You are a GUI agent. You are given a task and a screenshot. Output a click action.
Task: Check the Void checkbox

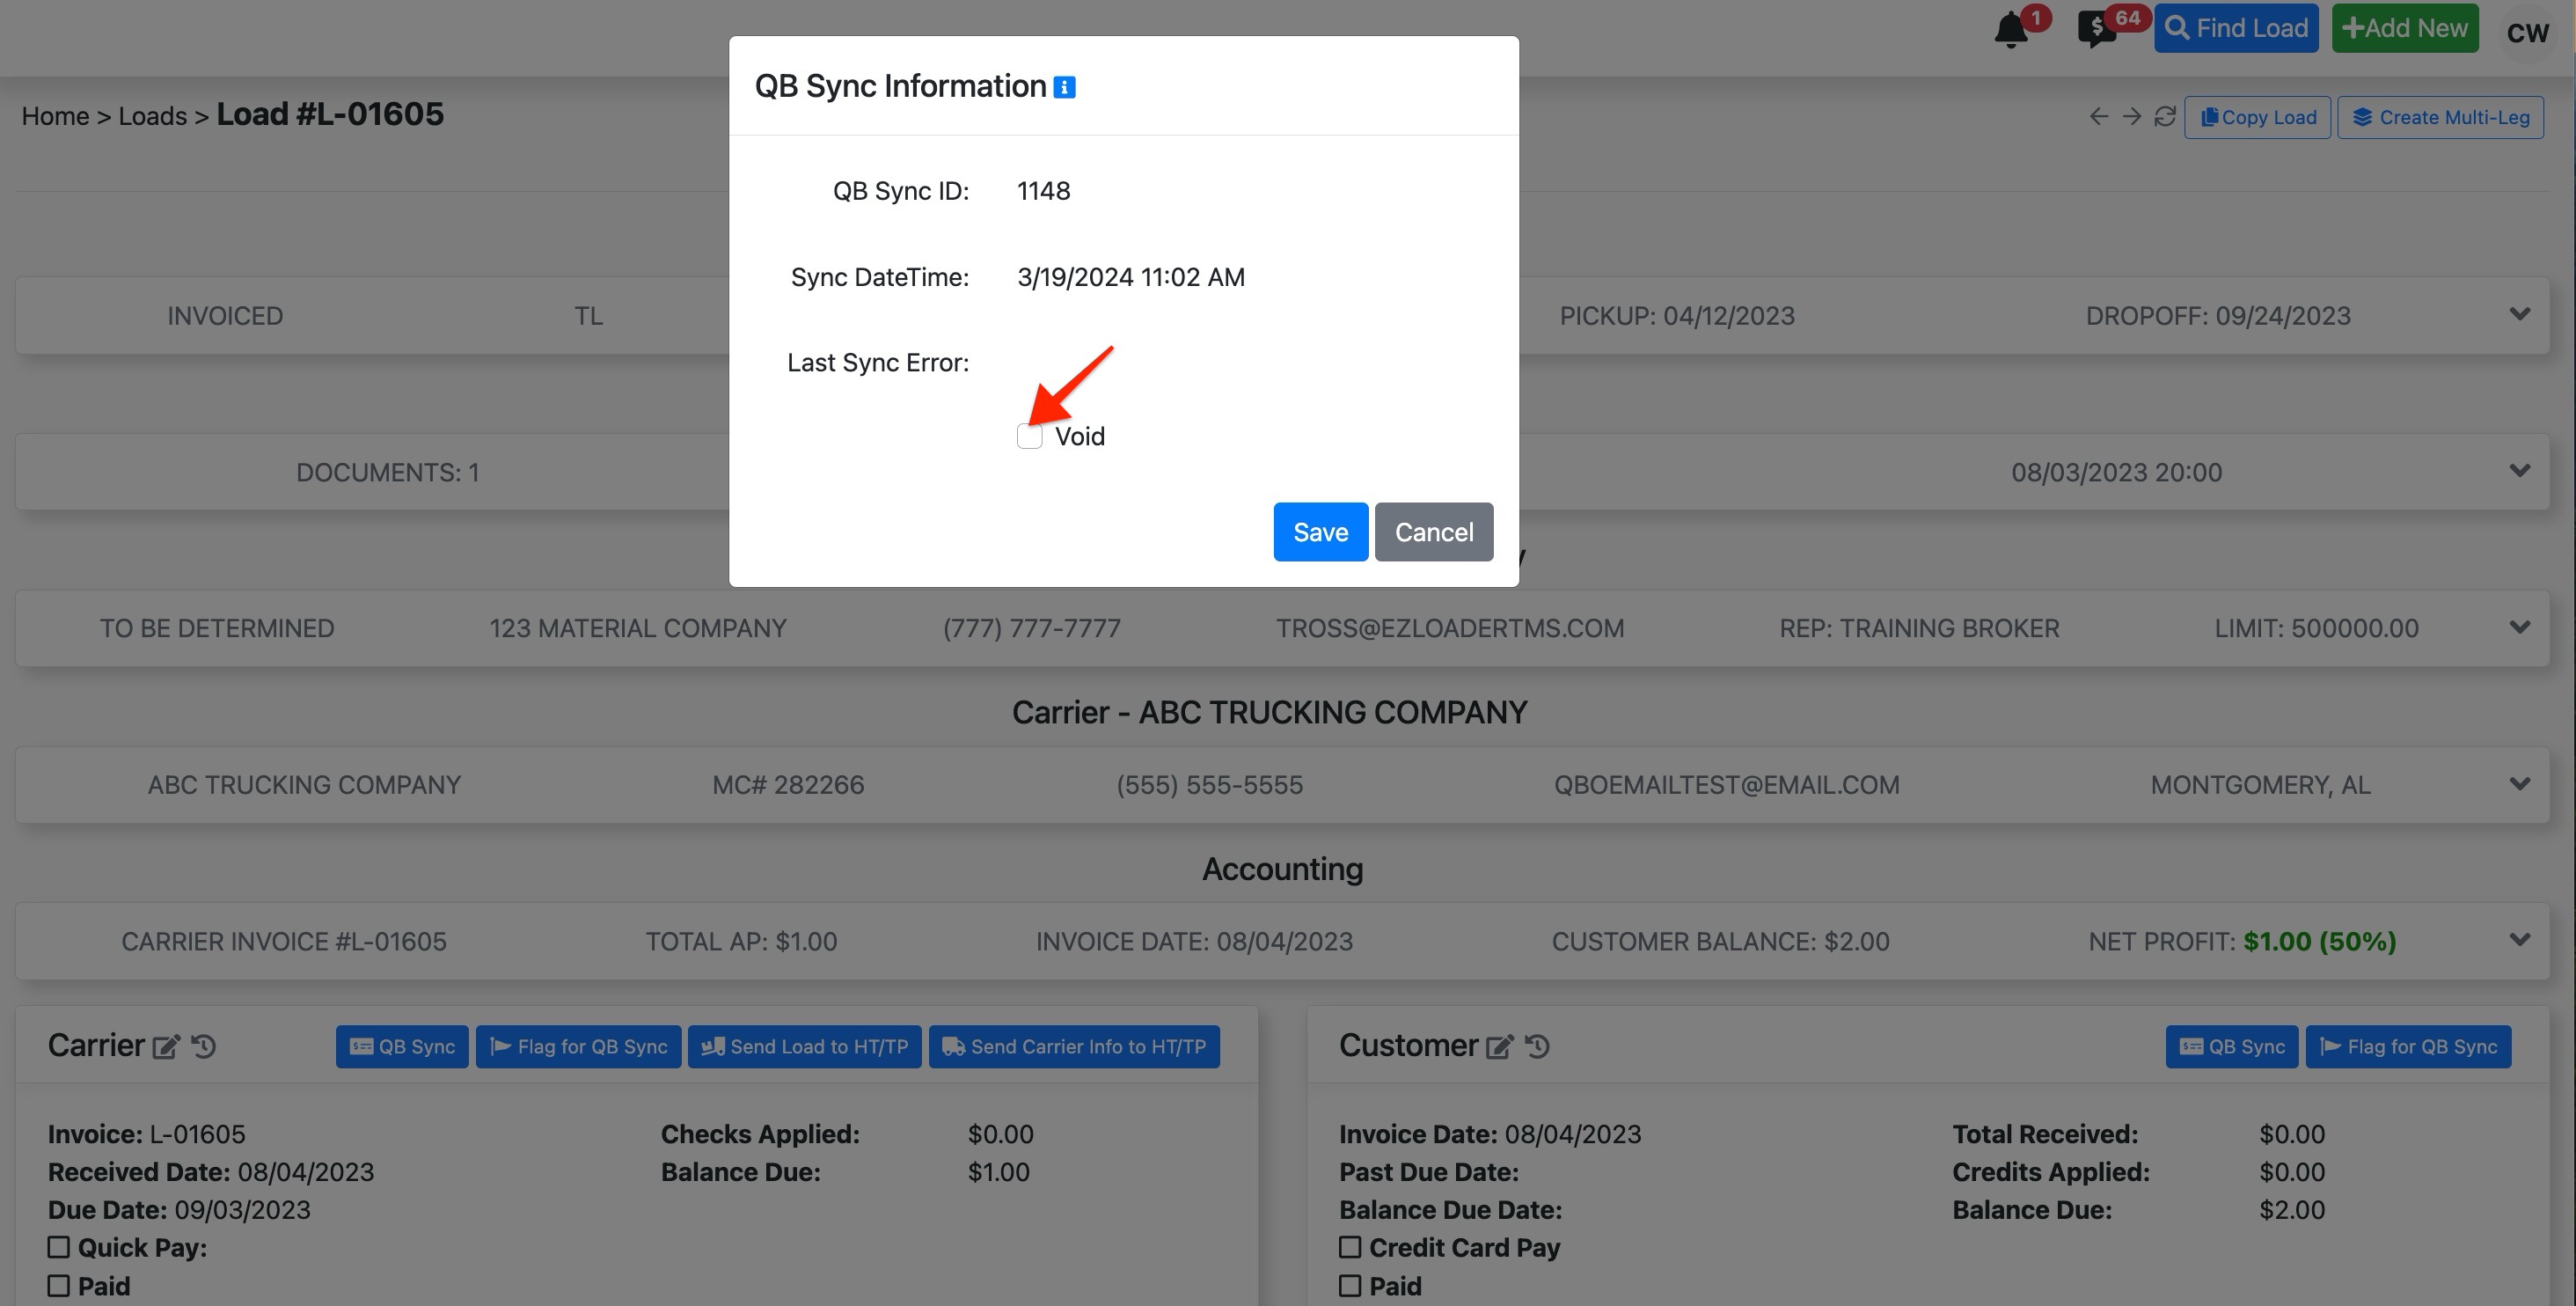click(1029, 437)
